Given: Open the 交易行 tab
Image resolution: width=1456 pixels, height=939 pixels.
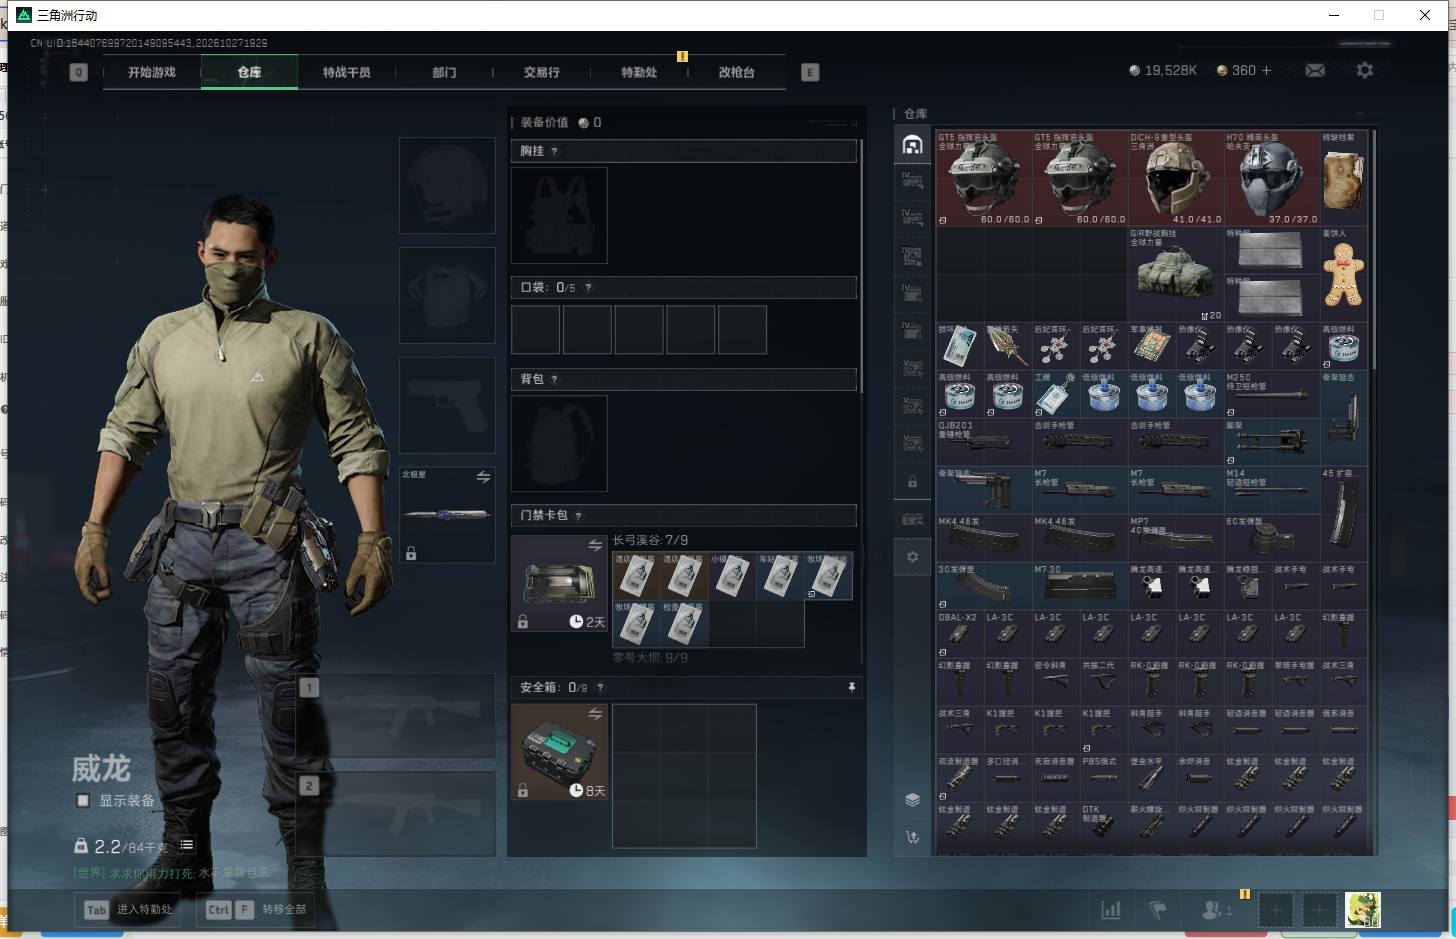Looking at the screenshot, I should click(x=542, y=72).
